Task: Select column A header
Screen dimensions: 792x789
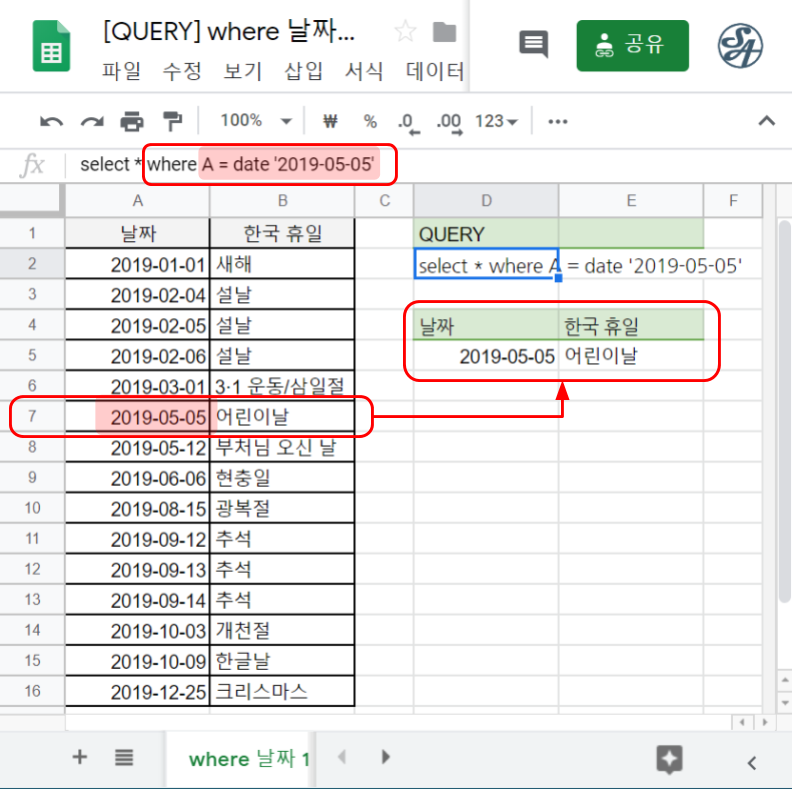Action: click(x=137, y=201)
